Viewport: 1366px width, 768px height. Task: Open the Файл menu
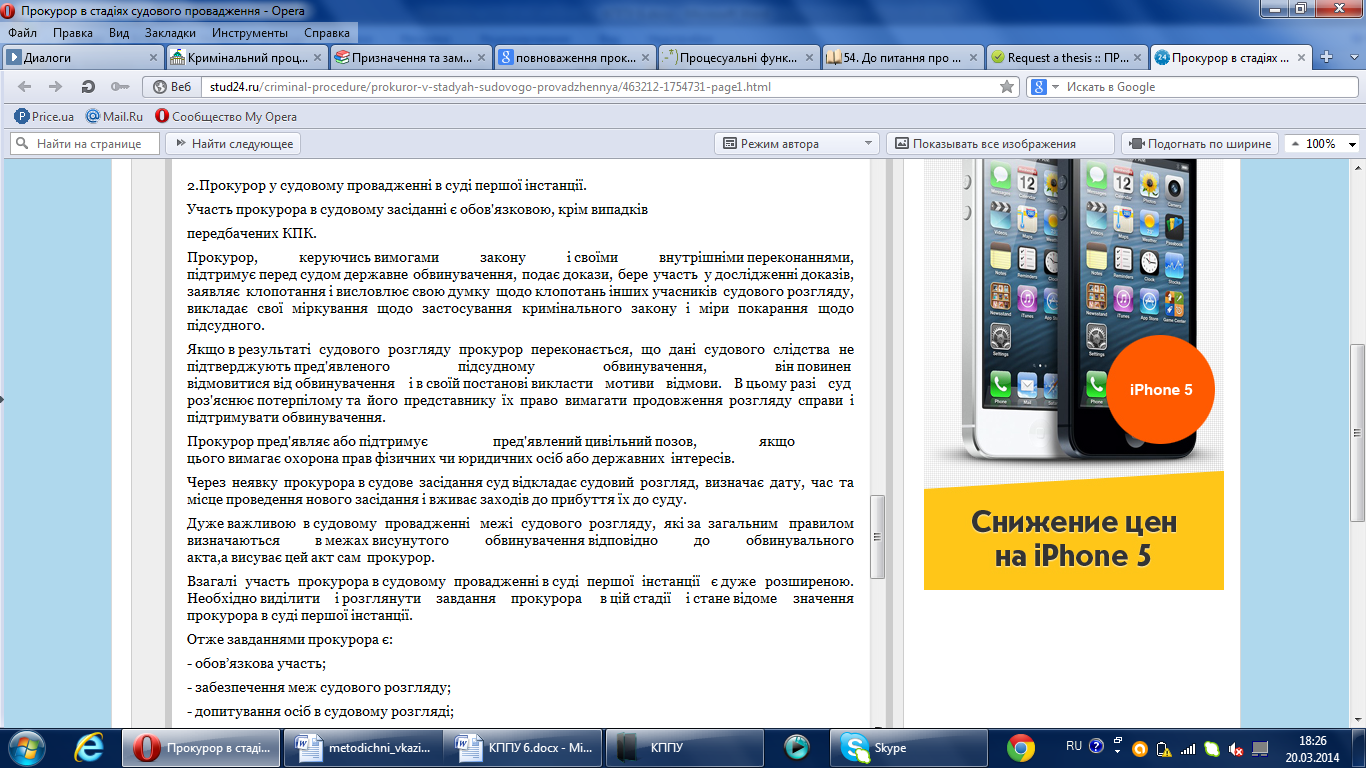click(22, 32)
